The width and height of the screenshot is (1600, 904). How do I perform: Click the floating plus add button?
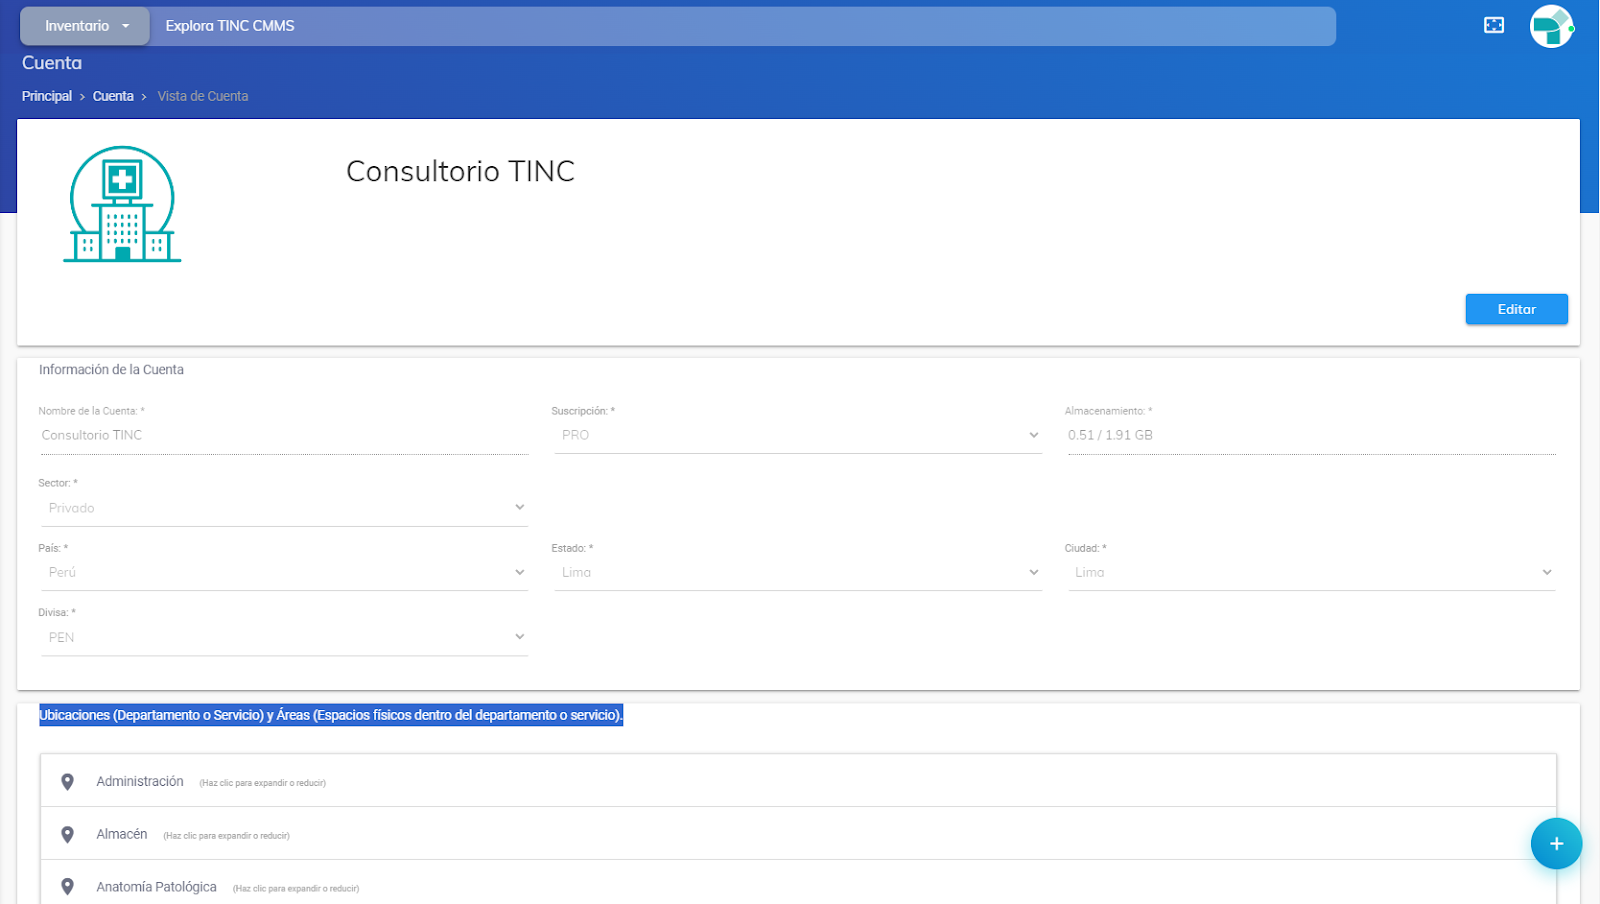(1555, 843)
